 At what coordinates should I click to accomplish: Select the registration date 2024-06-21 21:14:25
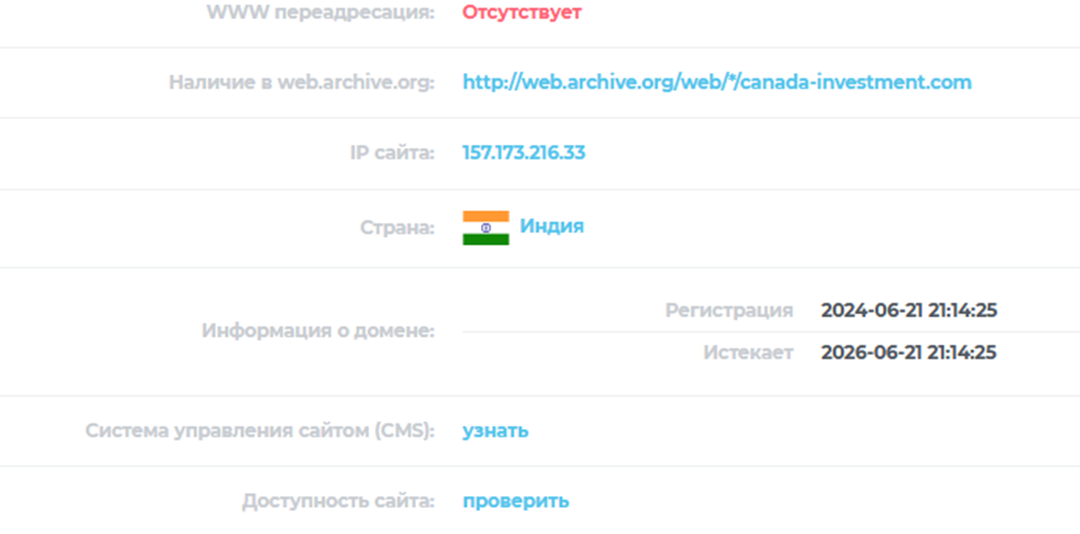(x=909, y=311)
